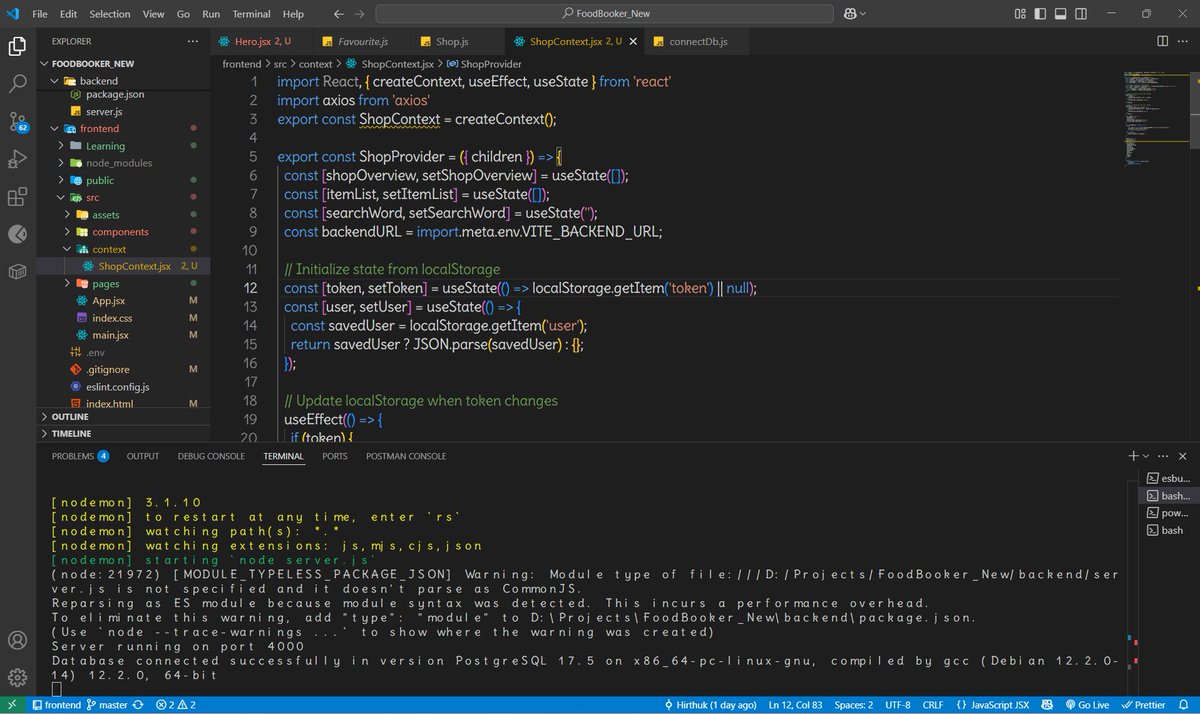This screenshot has height=714, width=1200.
Task: Open remote window icon in status bar
Action: pos(12,704)
